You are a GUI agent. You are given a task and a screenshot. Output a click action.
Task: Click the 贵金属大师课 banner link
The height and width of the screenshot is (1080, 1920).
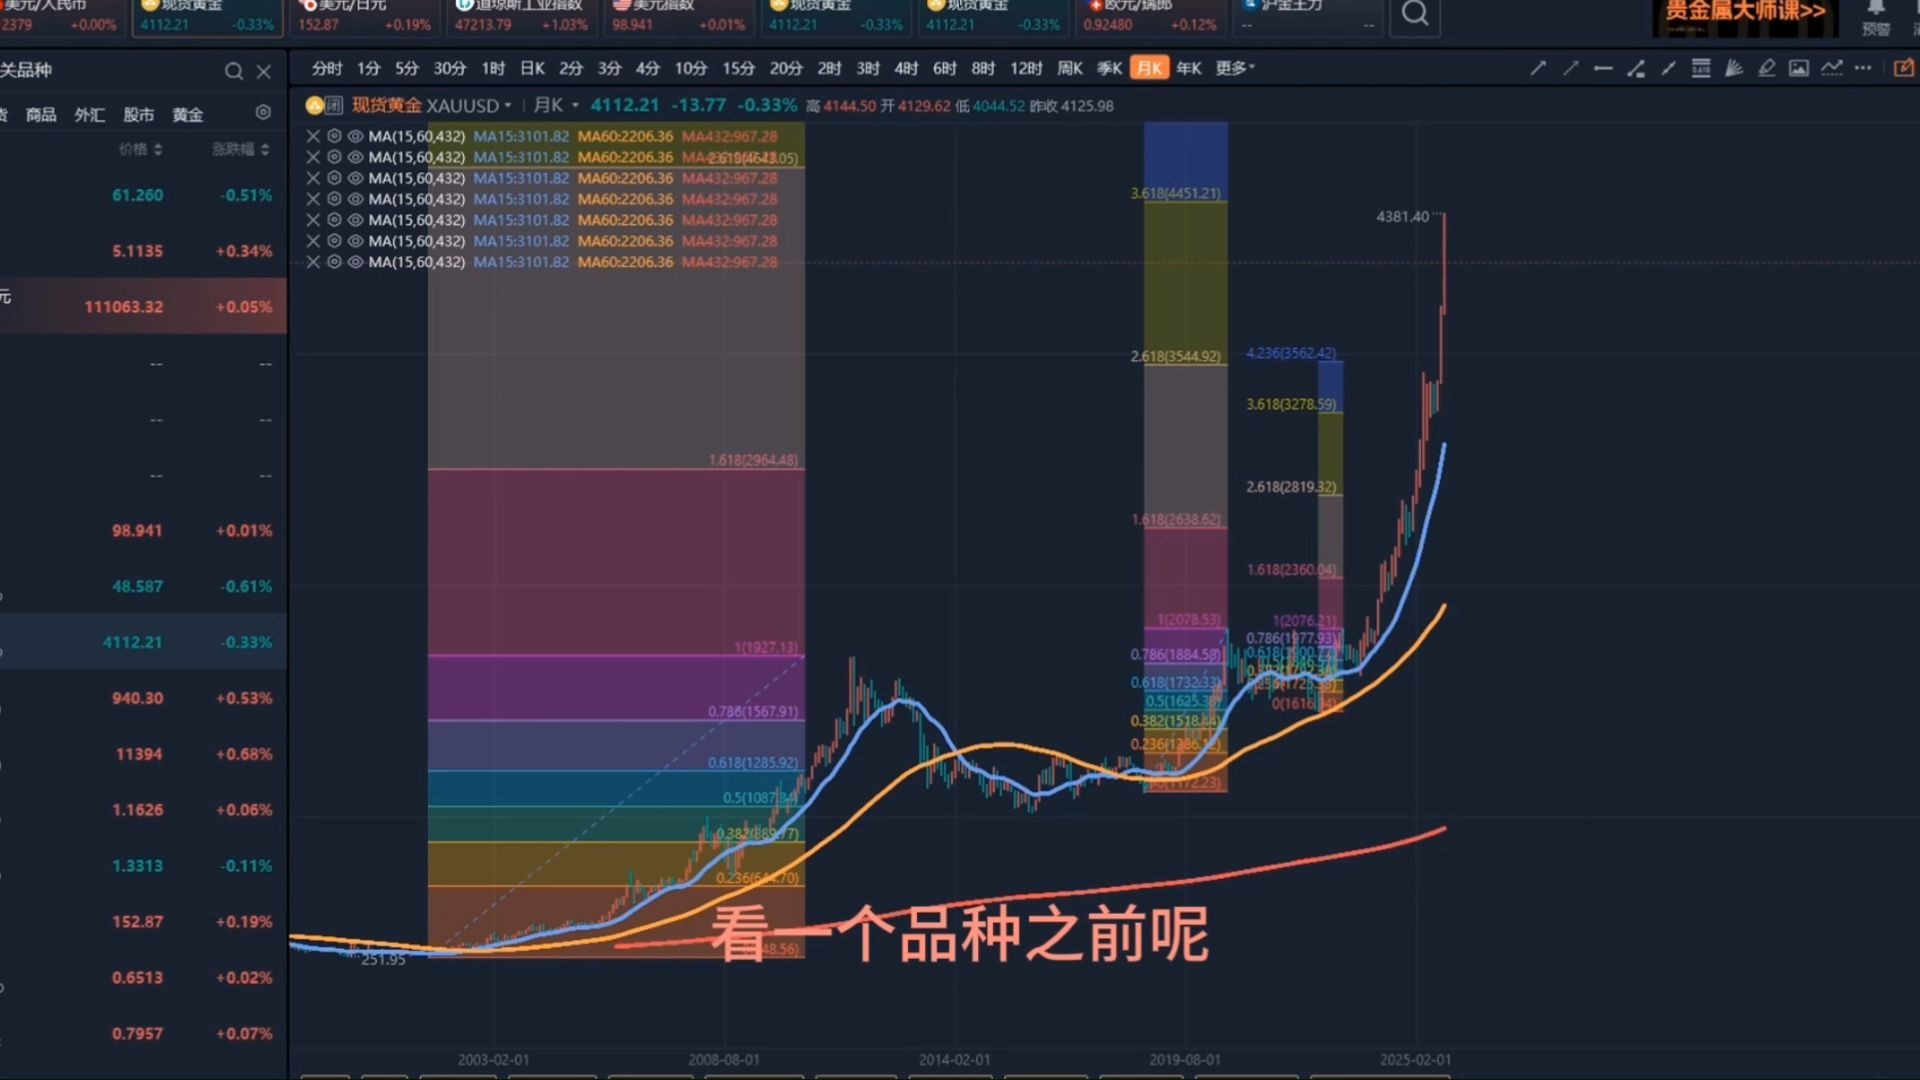coord(1745,14)
